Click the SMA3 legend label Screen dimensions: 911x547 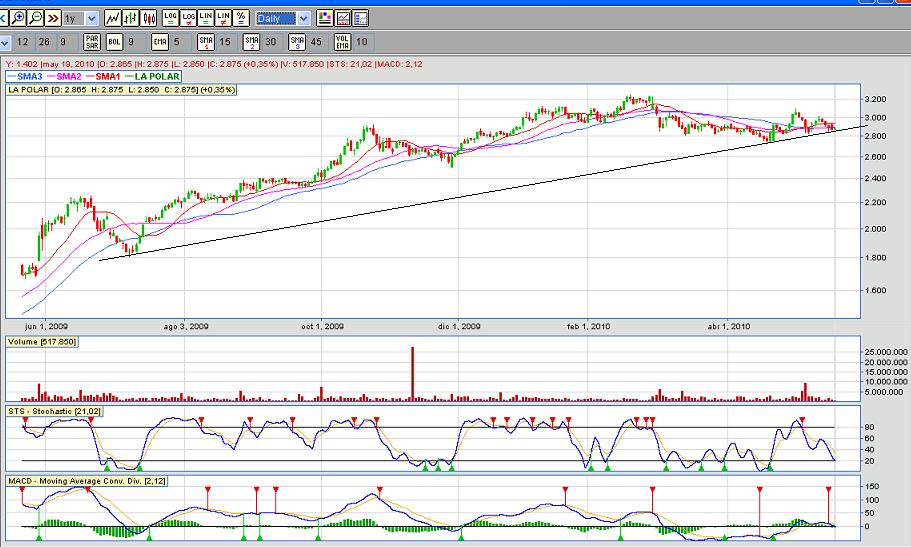[28, 76]
